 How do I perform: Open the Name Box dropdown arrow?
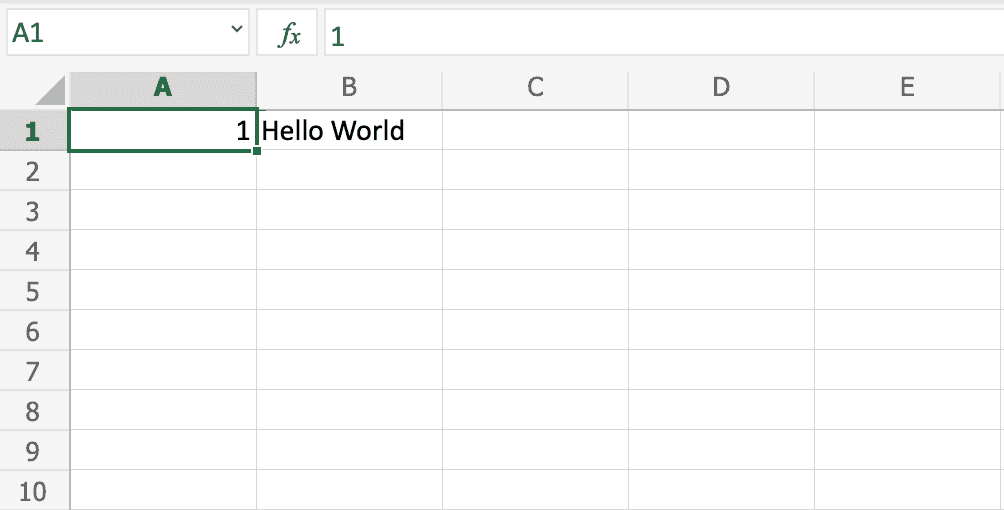[x=237, y=32]
